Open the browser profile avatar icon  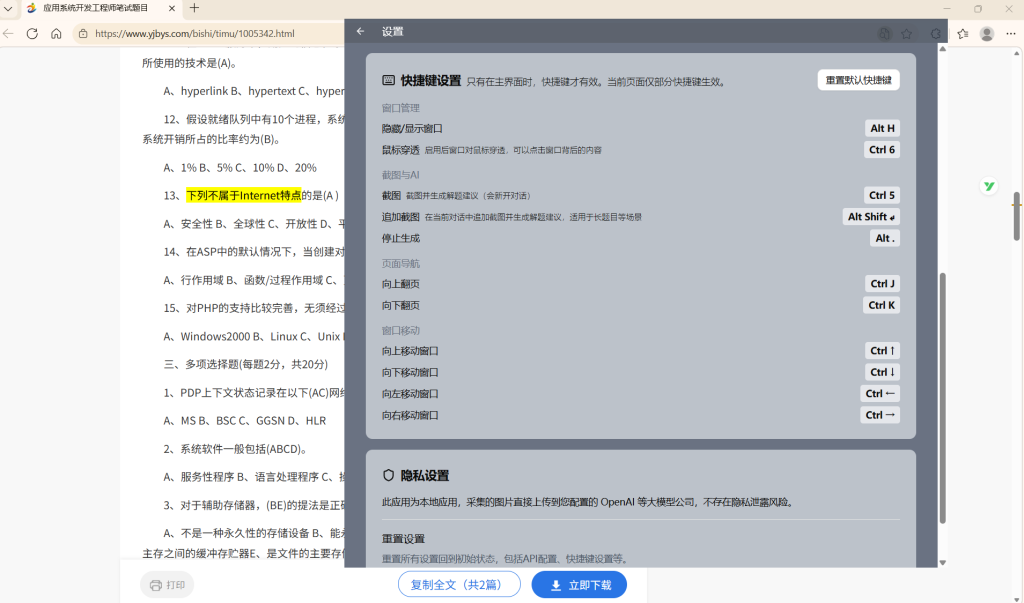(x=986, y=33)
